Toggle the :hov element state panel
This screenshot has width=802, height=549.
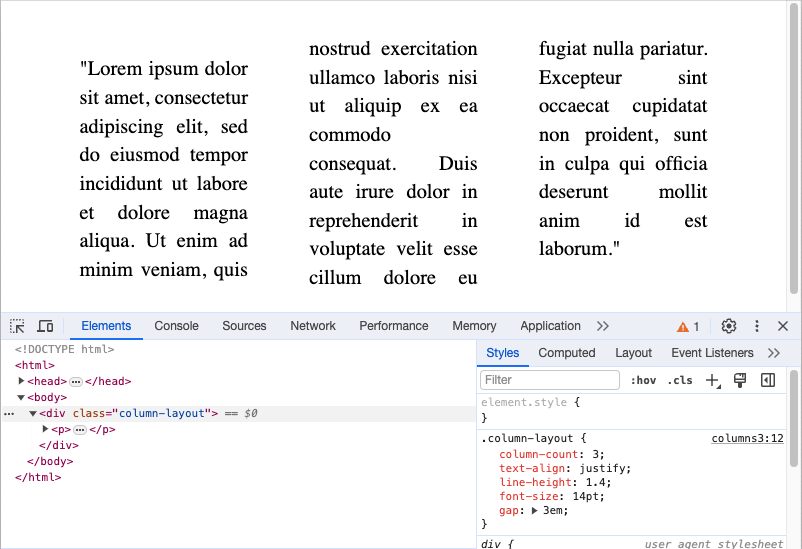pos(643,380)
